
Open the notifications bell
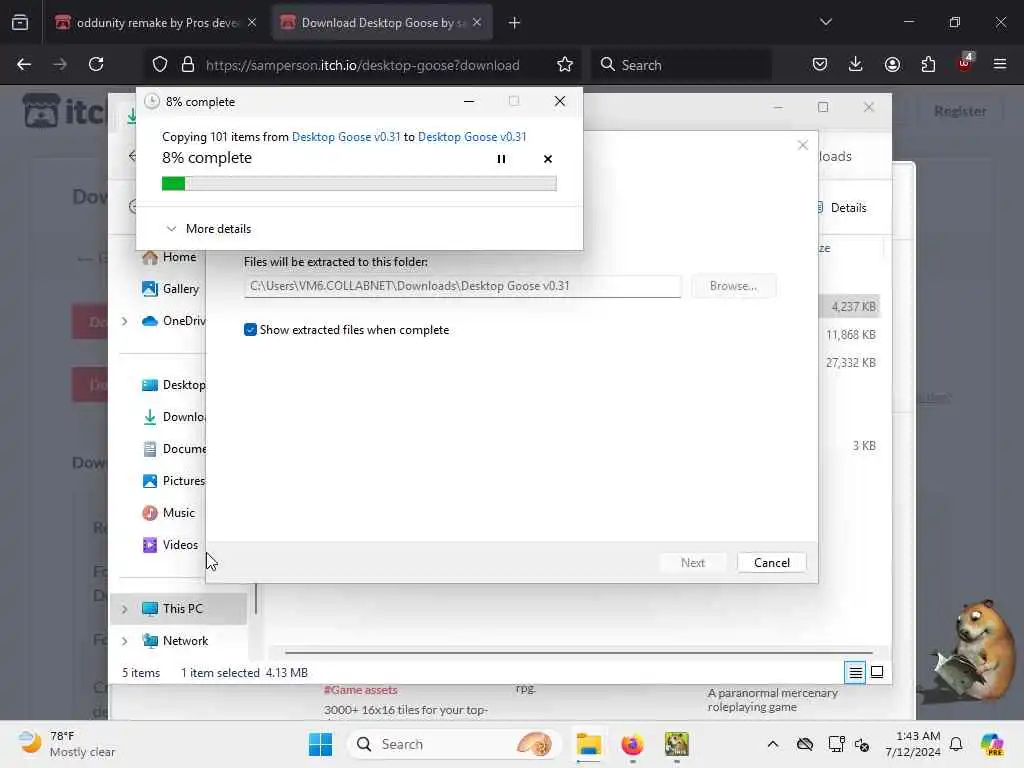pos(956,744)
